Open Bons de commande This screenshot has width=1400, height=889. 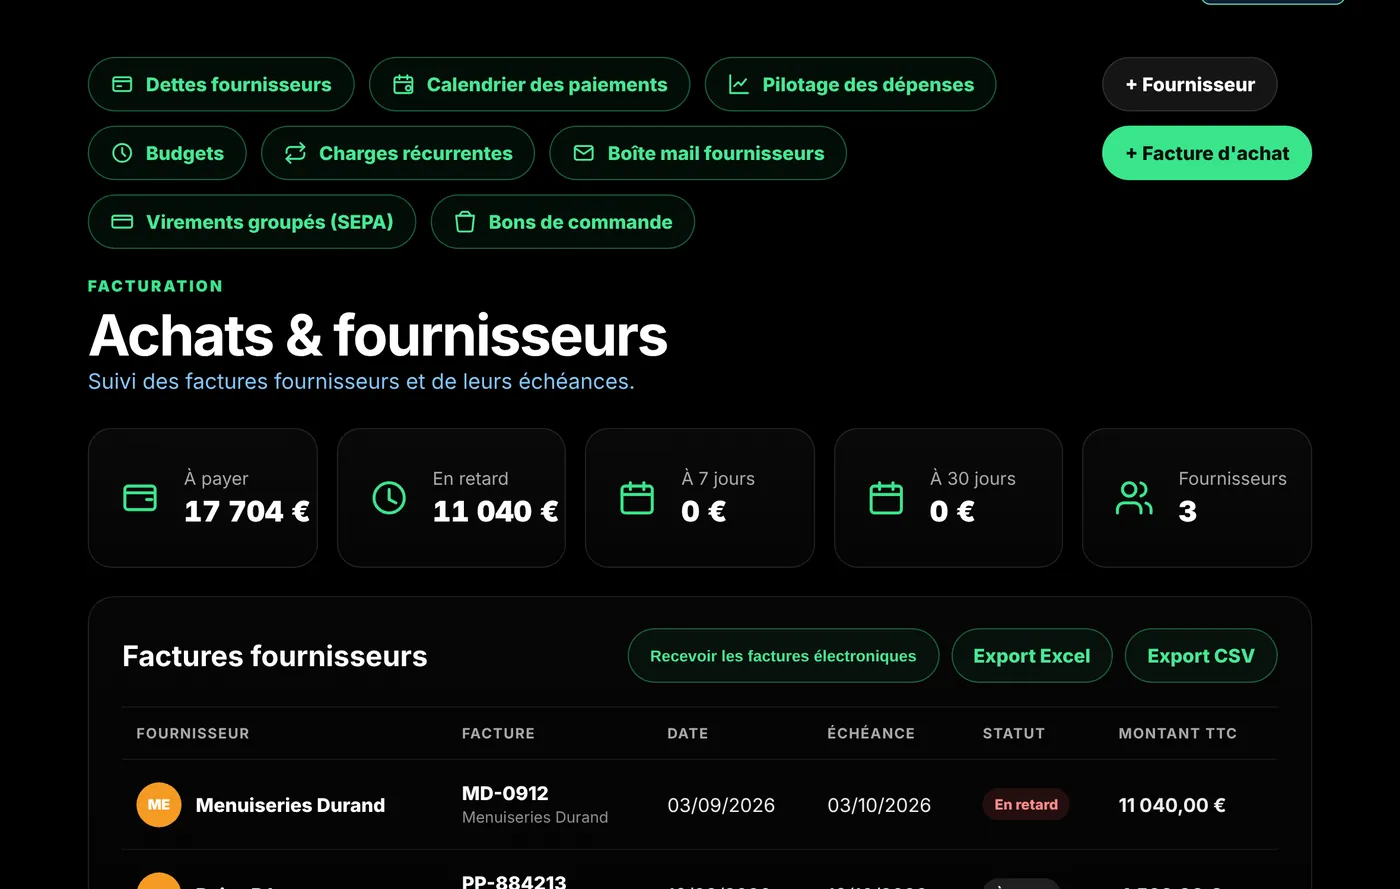click(x=563, y=222)
